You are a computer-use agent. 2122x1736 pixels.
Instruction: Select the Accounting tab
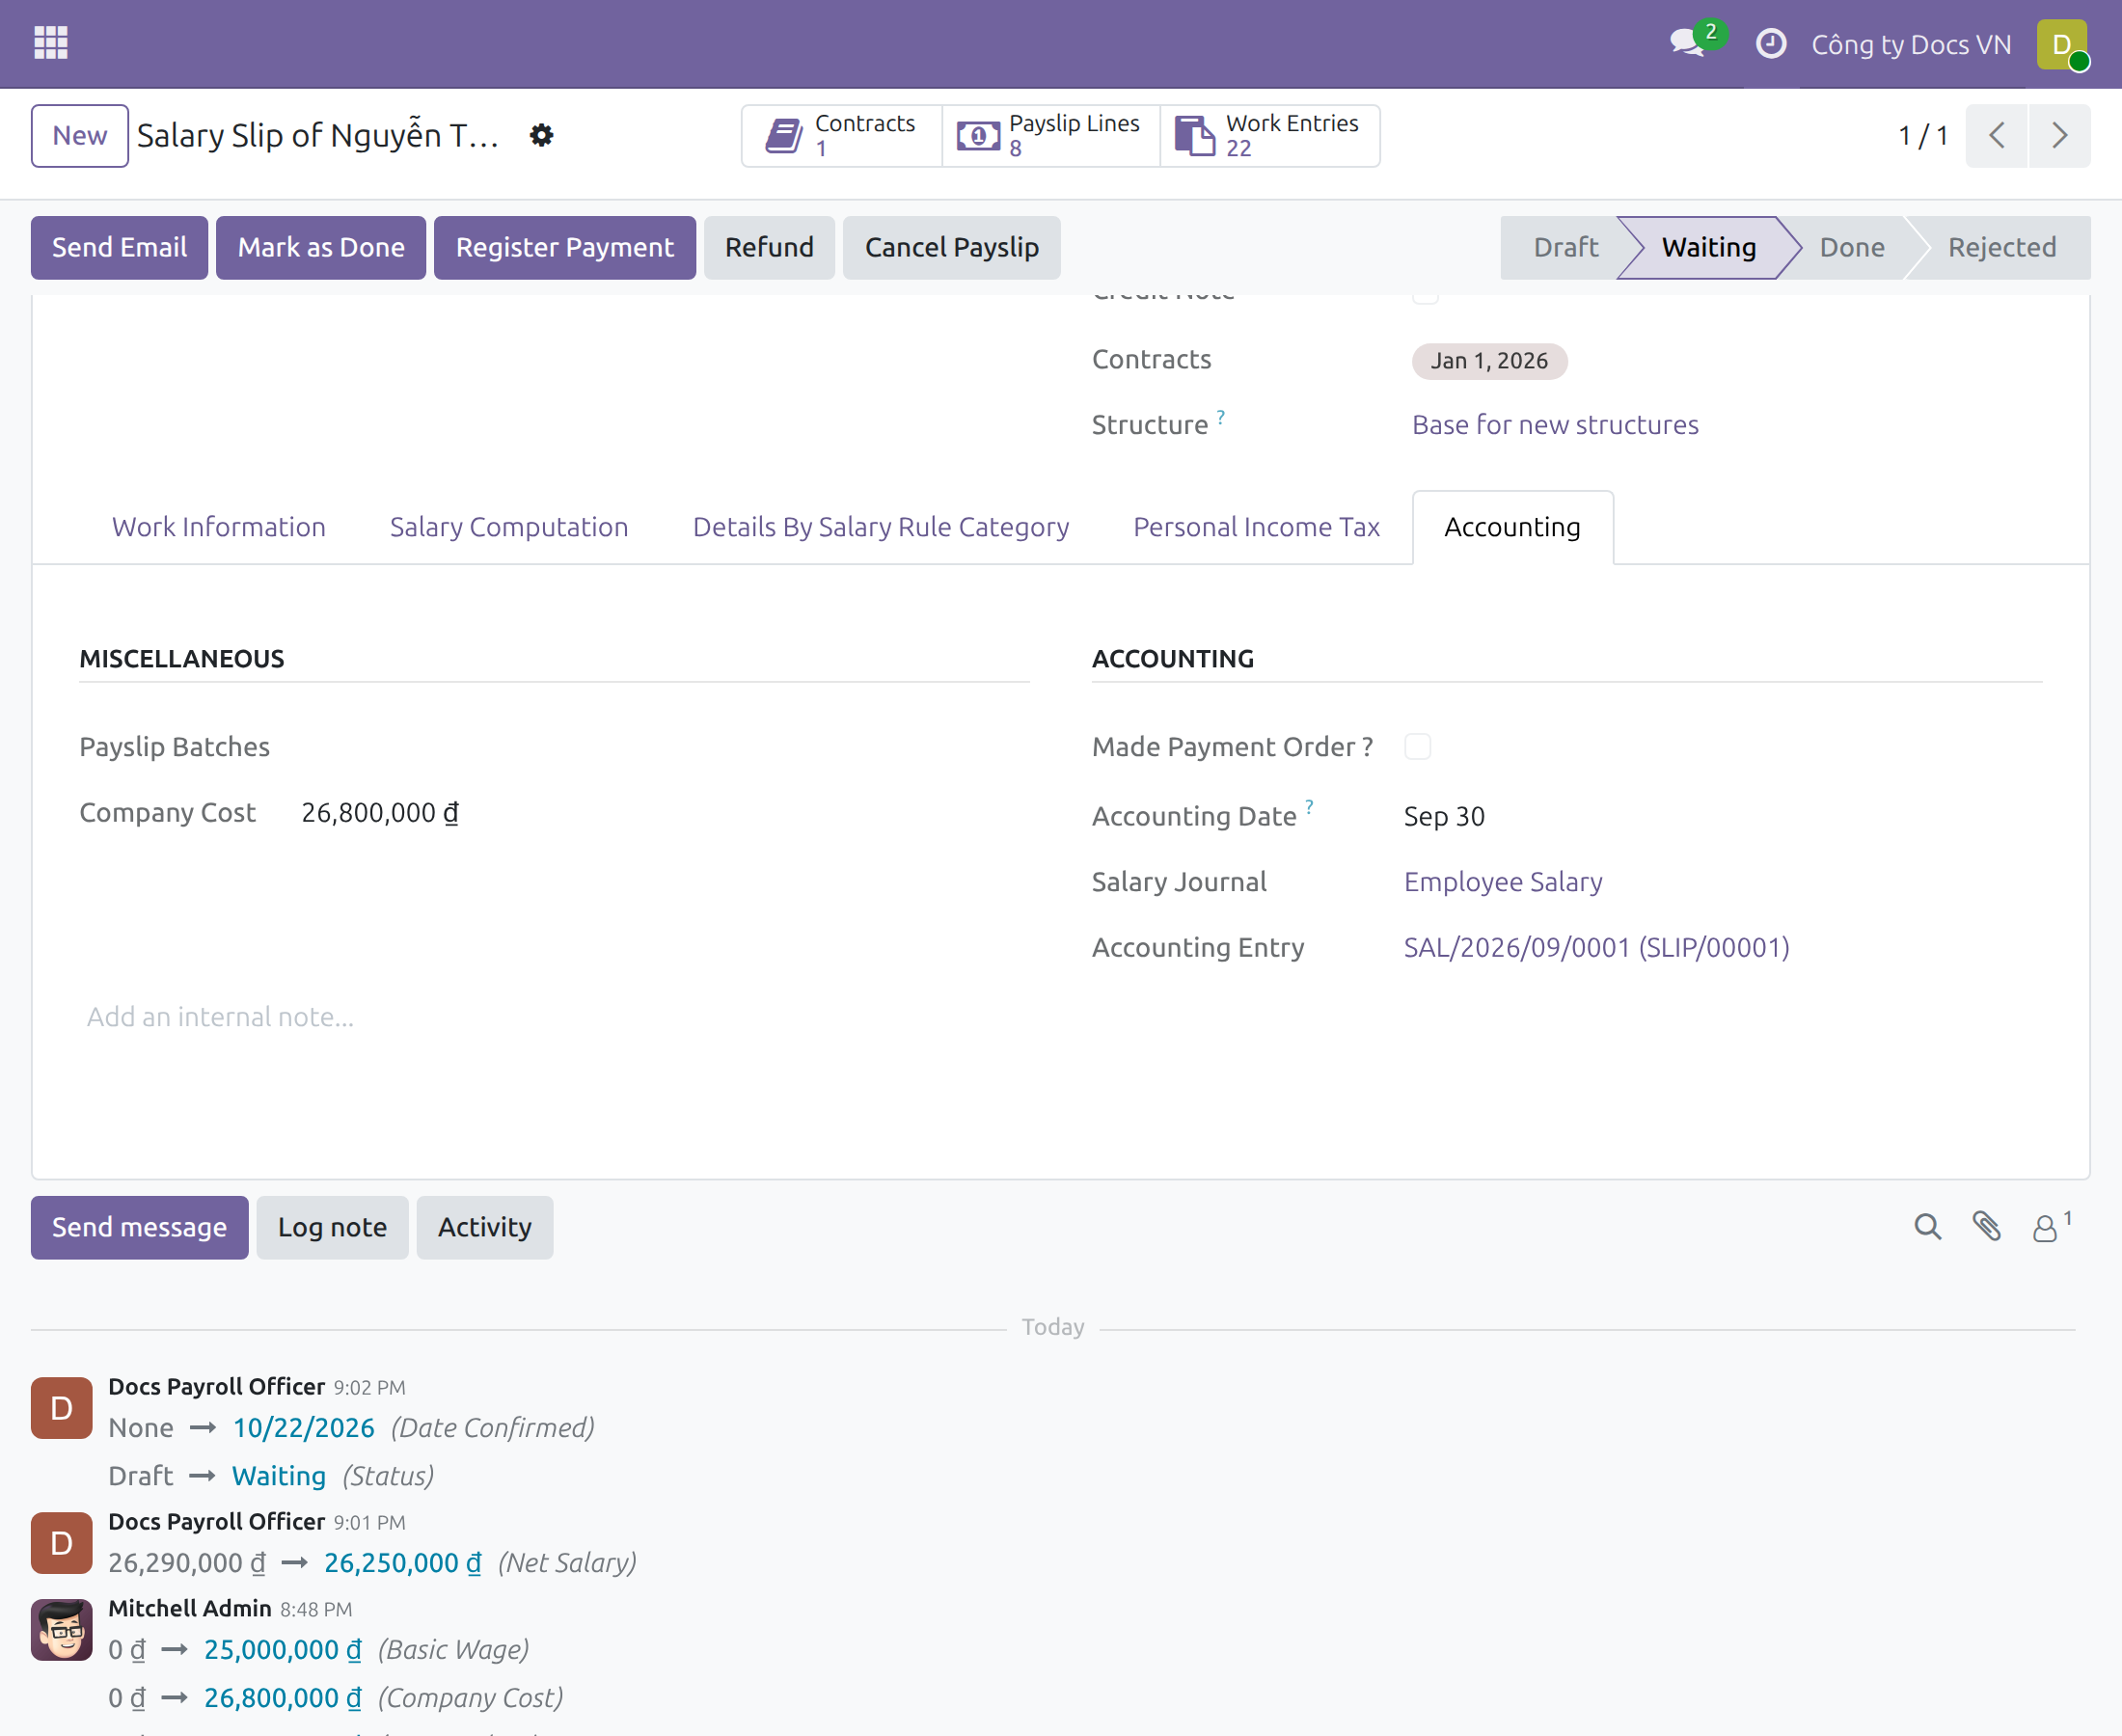click(x=1512, y=527)
